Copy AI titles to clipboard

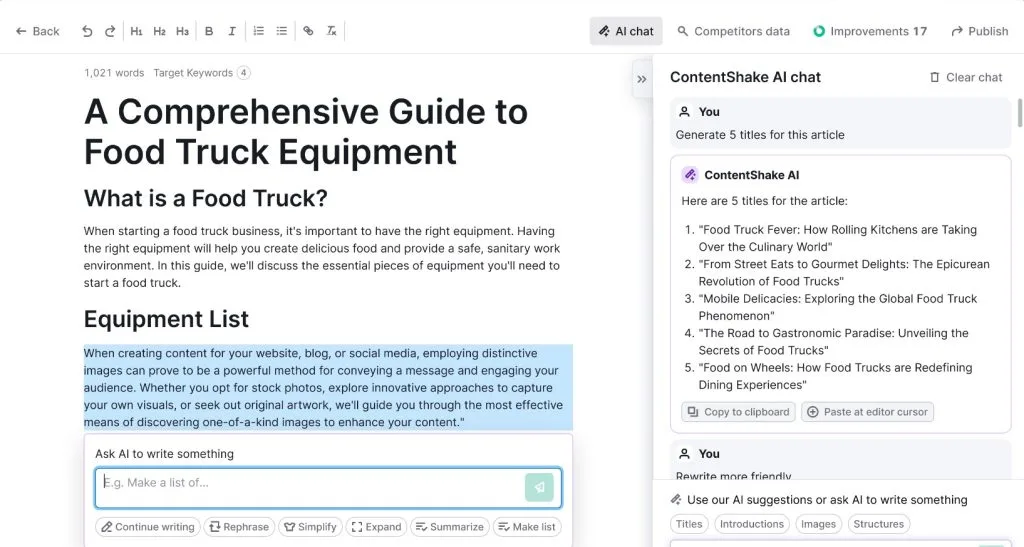click(x=739, y=412)
